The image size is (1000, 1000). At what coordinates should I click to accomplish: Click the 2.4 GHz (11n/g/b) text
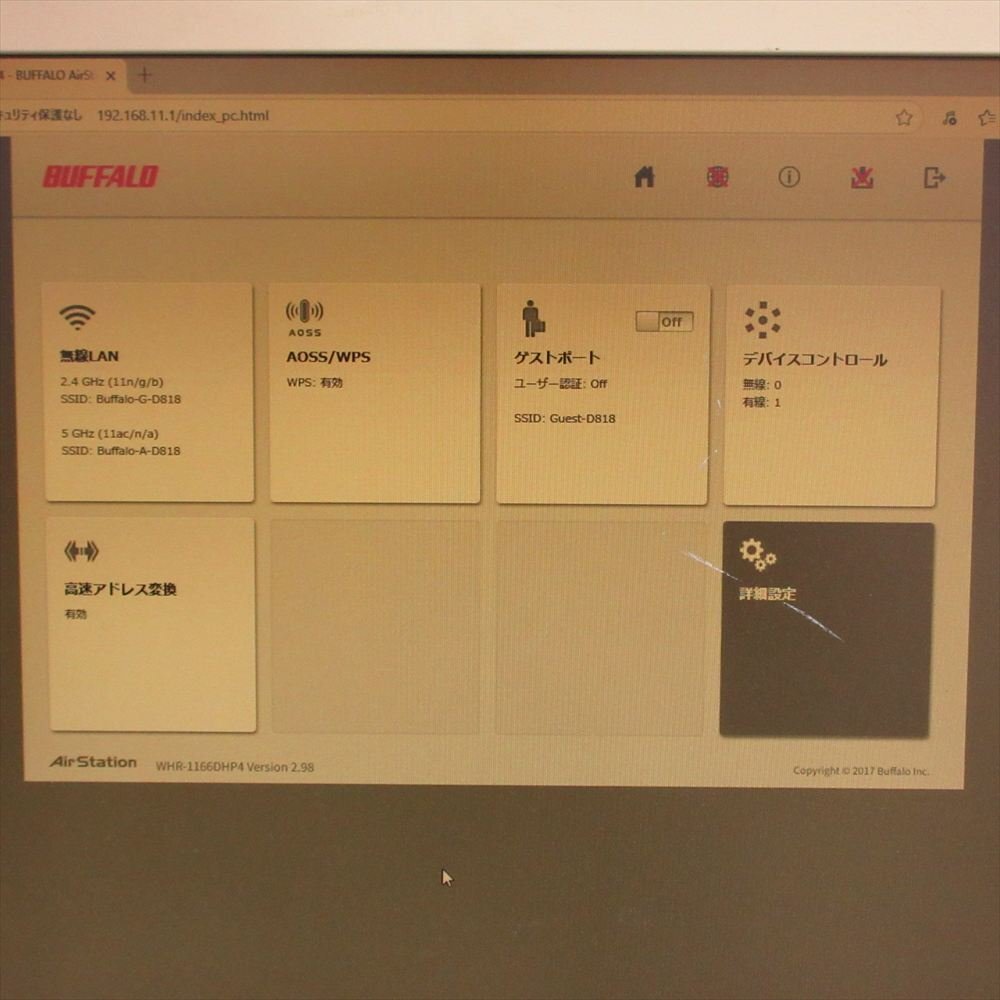(x=112, y=381)
